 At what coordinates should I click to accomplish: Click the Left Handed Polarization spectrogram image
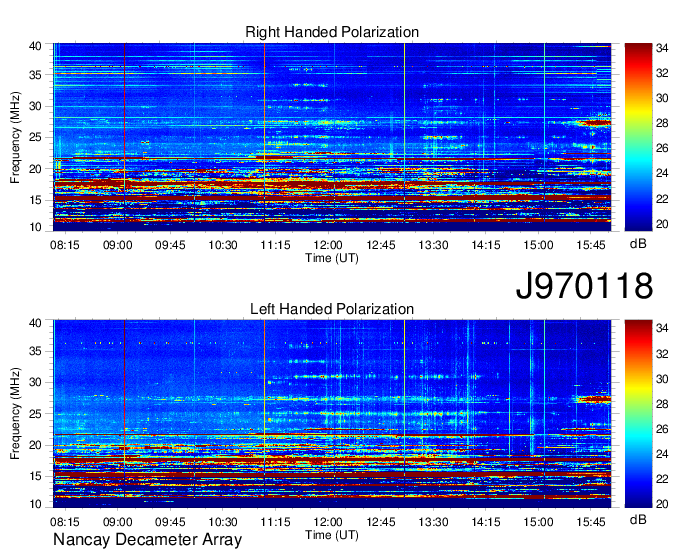(x=332, y=414)
